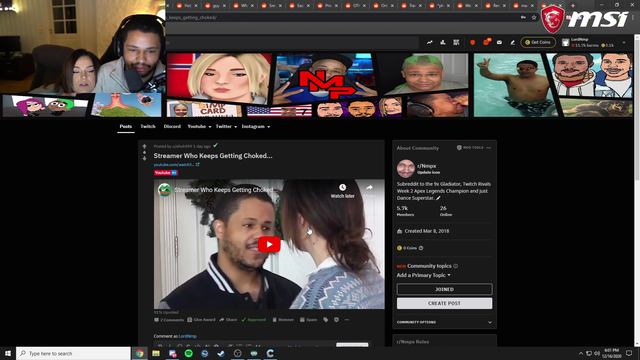Play the embedded YouTube video
640x360 pixels.
(269, 244)
